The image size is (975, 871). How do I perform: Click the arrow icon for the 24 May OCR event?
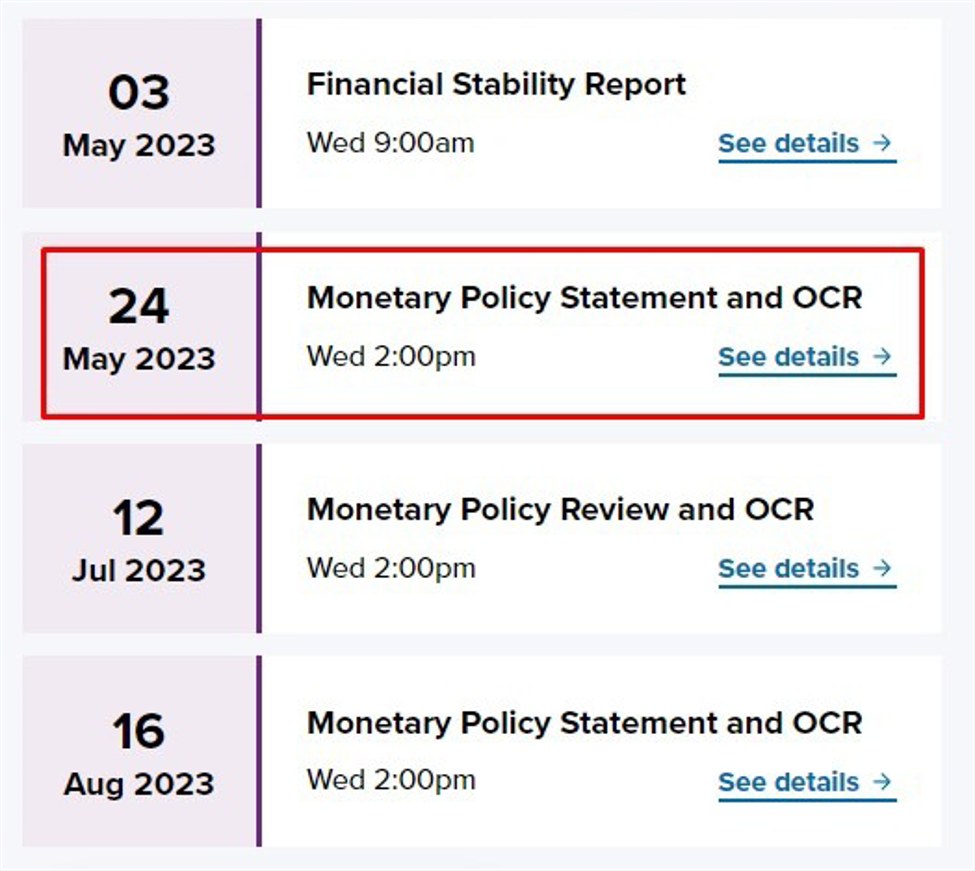880,357
